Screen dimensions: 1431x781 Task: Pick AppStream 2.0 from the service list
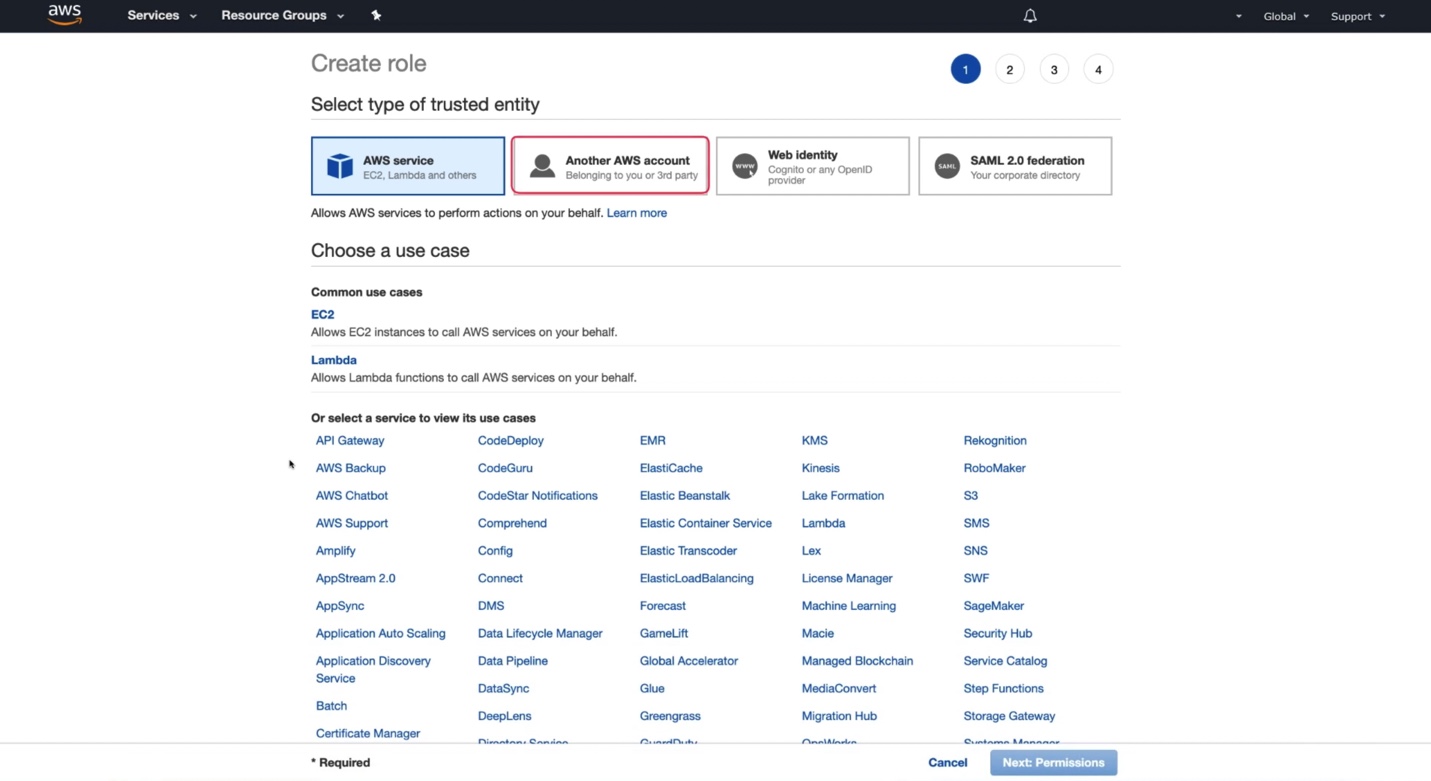pos(356,578)
